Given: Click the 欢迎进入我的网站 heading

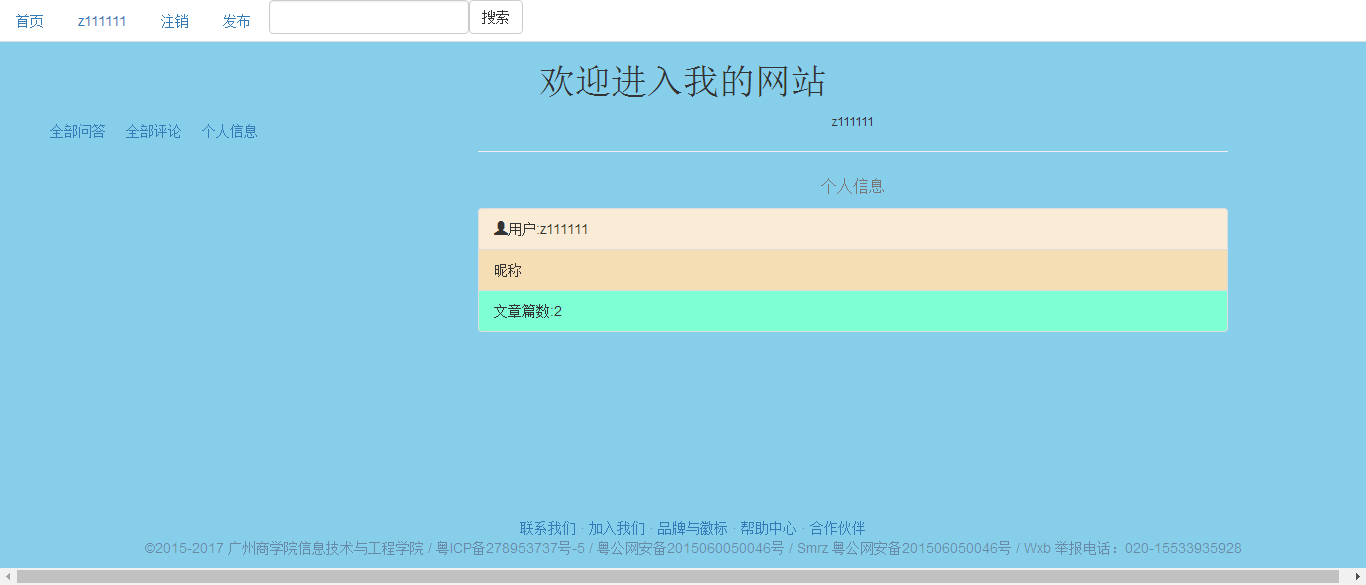Looking at the screenshot, I should pos(683,81).
